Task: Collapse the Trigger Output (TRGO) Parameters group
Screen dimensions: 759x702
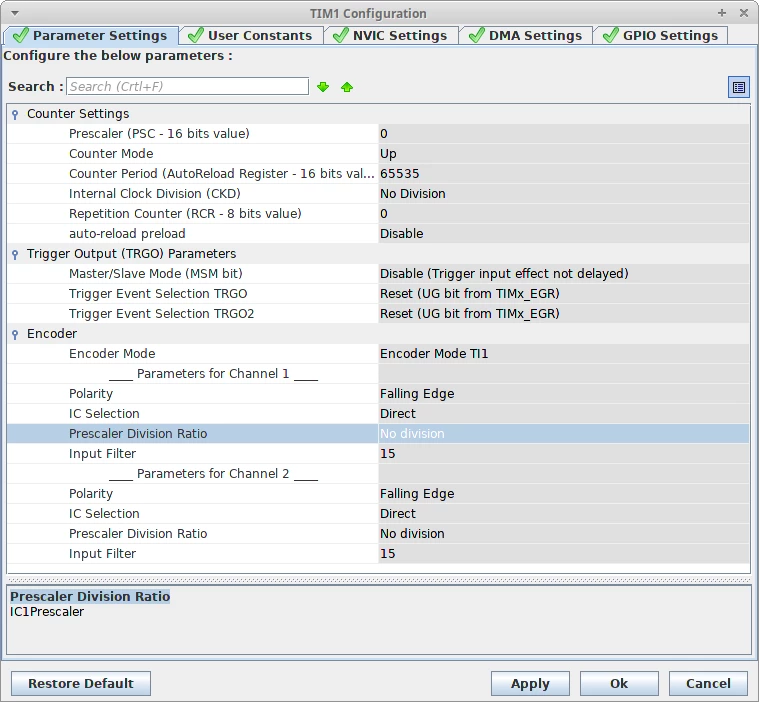Action: coord(15,254)
